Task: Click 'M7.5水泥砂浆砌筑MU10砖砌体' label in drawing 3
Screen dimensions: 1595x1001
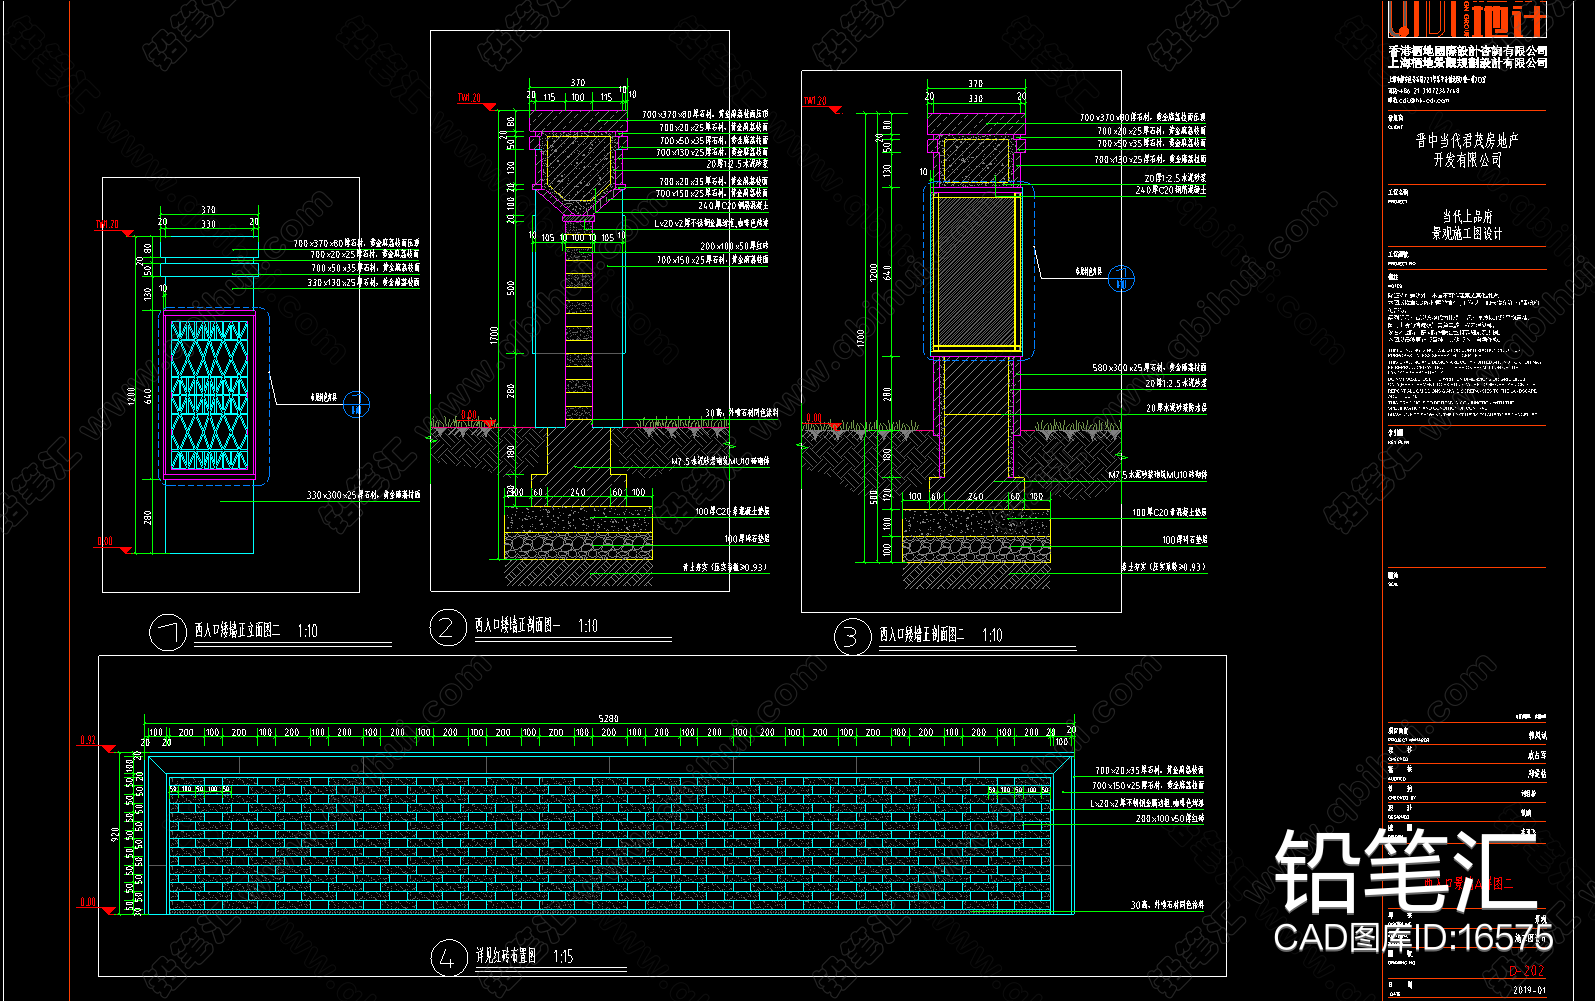Action: click(1158, 476)
